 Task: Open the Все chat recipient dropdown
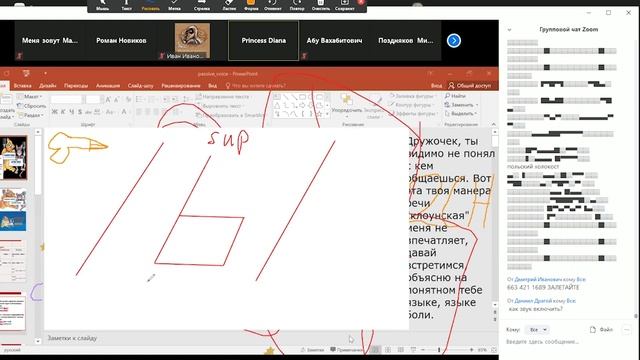tap(538, 329)
